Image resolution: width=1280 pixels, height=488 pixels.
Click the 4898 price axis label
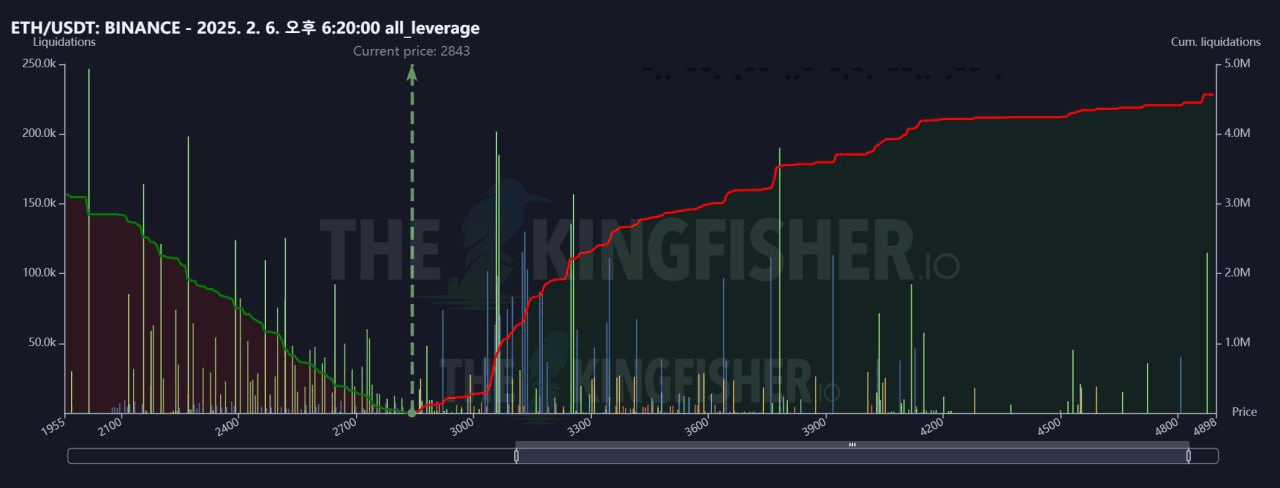[1203, 427]
